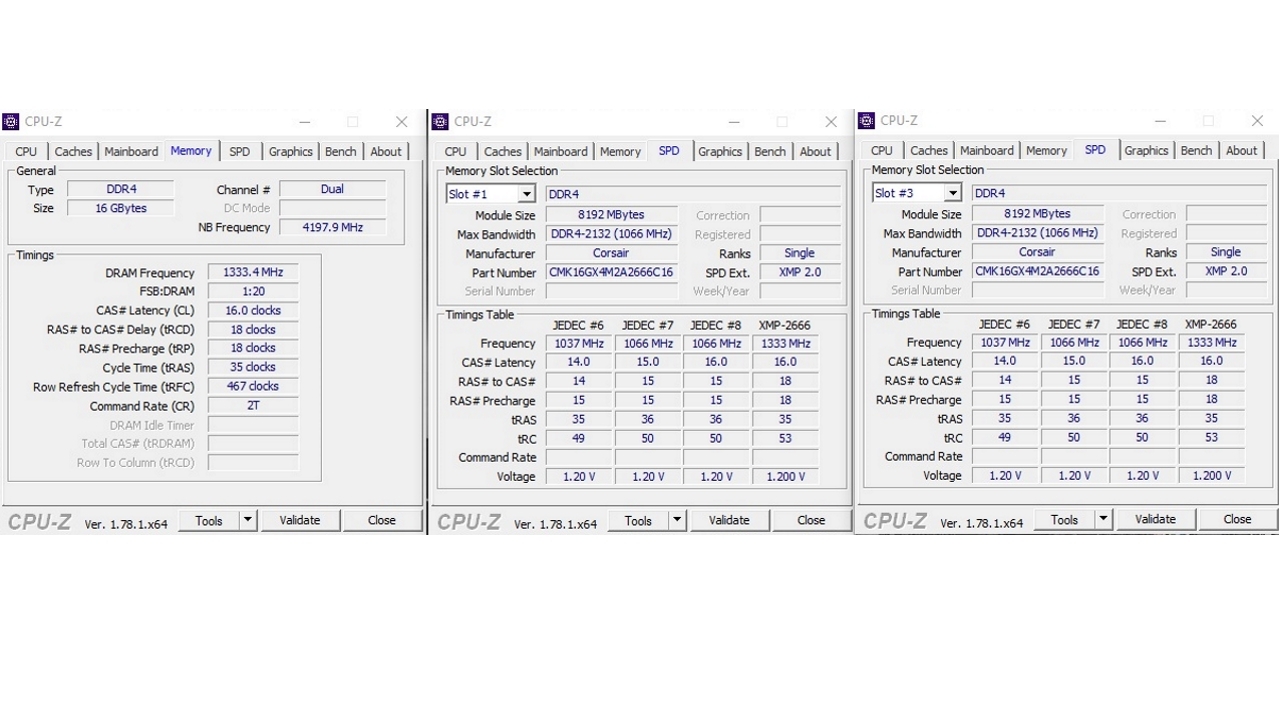Screen dimensions: 1280x720
Task: Open Mainboard tab in right window
Action: 987,151
